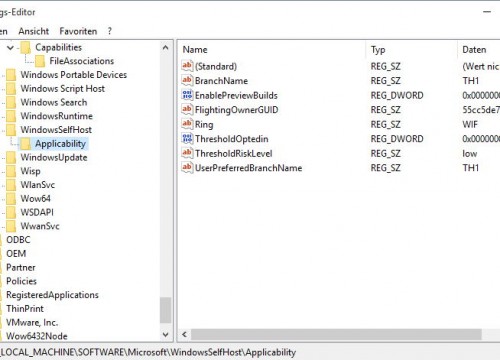This screenshot has width=500, height=360.
Task: Minimize the Registry Editor window
Action: [x=487, y=12]
